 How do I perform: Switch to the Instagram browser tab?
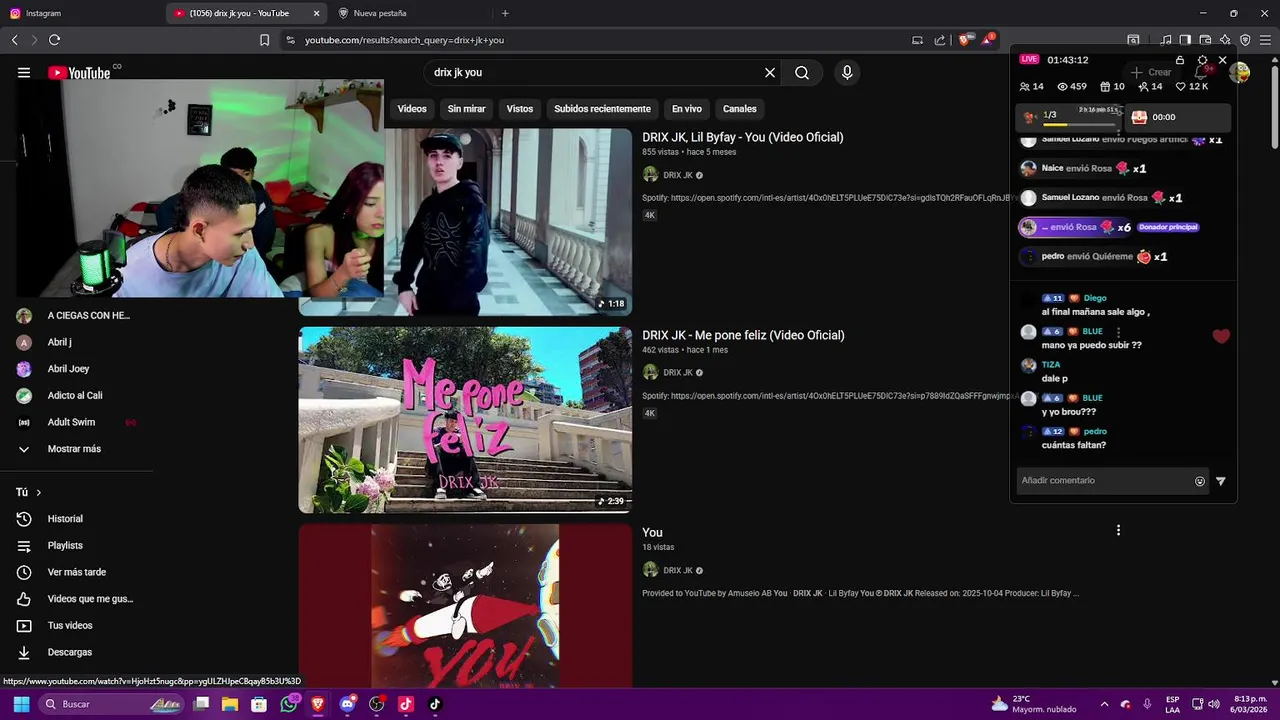point(80,13)
